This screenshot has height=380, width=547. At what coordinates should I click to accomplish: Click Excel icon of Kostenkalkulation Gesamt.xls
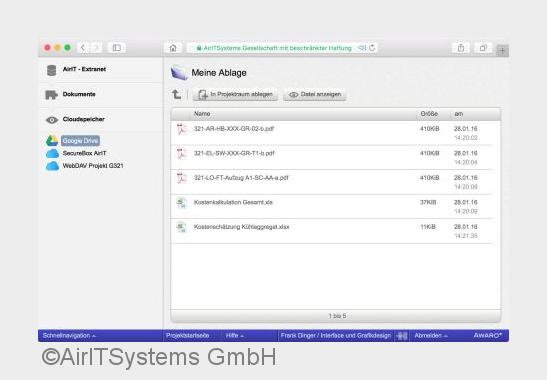point(181,203)
